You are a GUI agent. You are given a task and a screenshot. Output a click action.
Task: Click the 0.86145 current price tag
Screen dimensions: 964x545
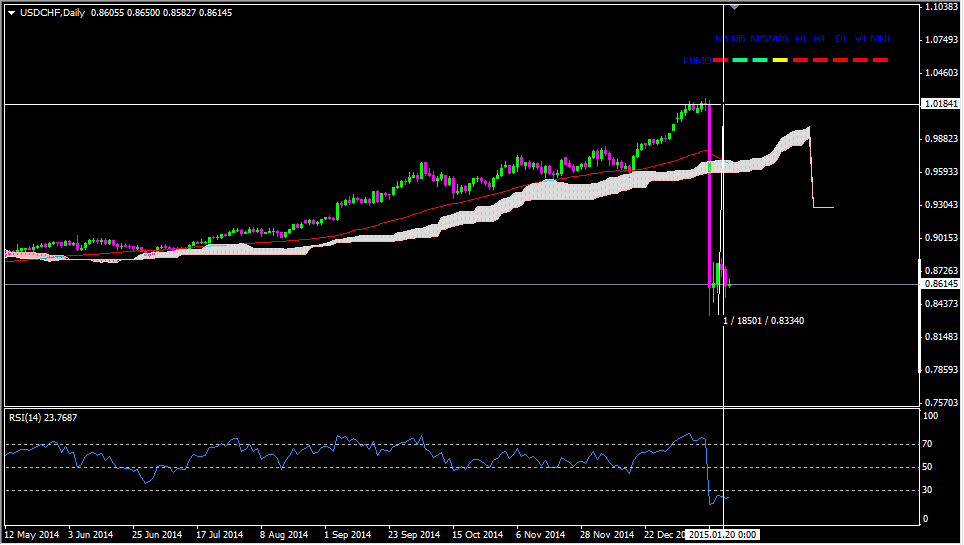tap(941, 284)
